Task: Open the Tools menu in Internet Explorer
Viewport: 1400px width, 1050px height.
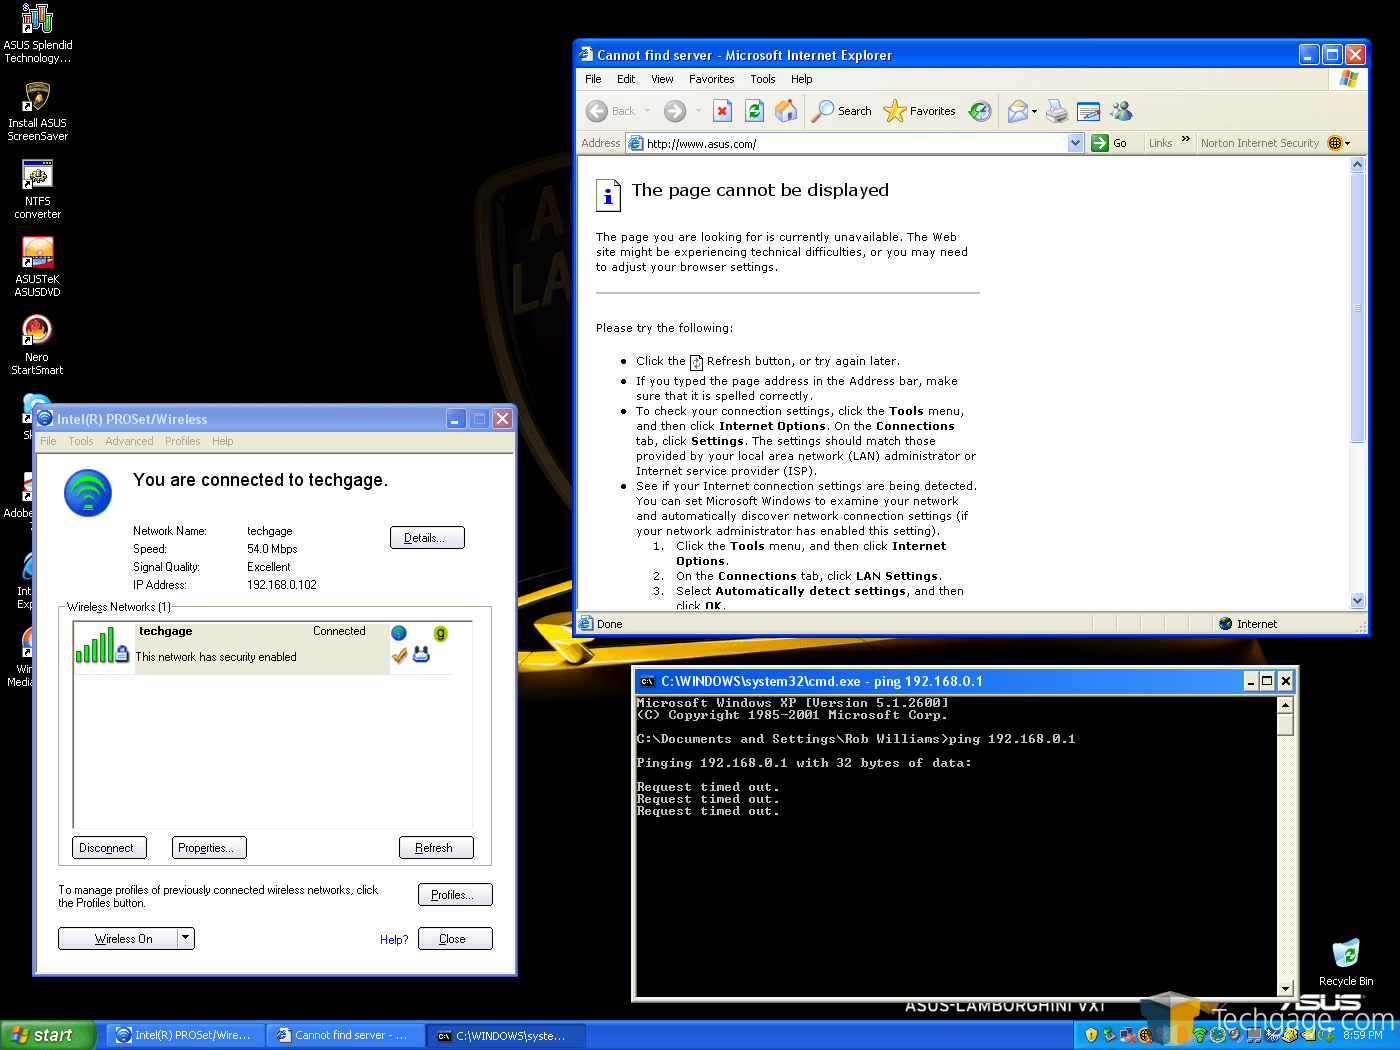Action: click(762, 79)
